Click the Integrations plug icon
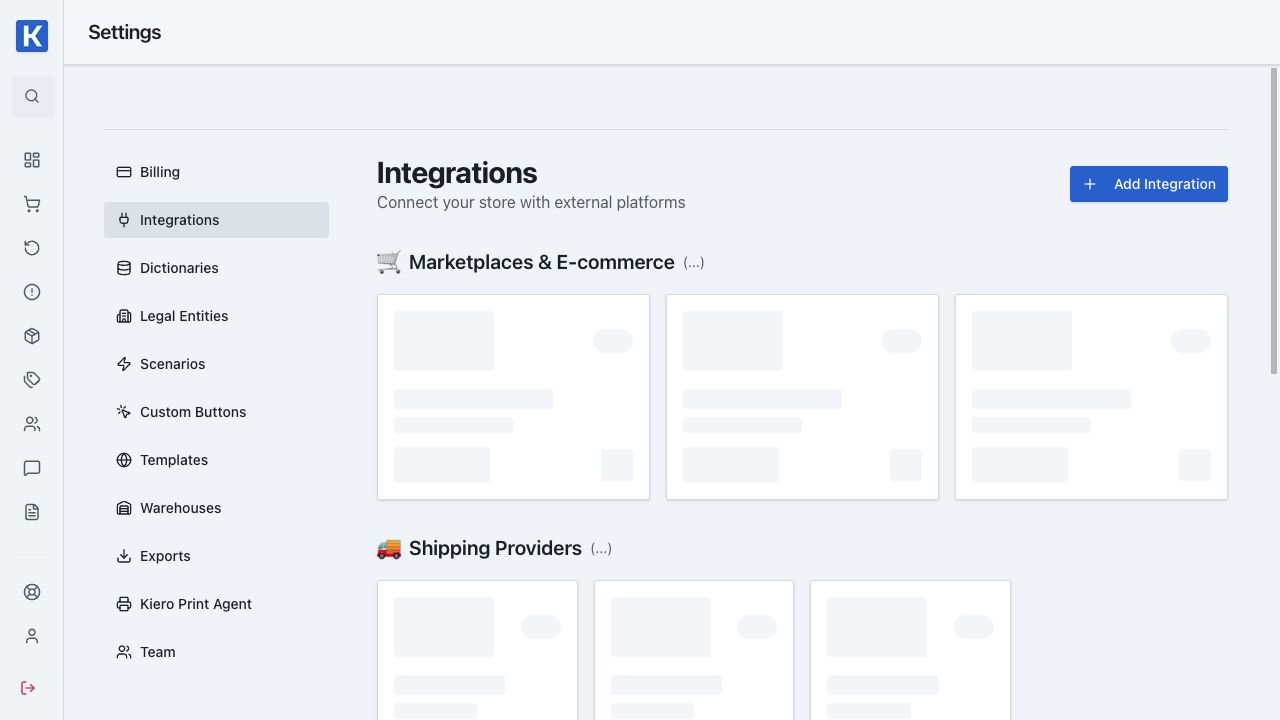The height and width of the screenshot is (720, 1280). (x=124, y=220)
